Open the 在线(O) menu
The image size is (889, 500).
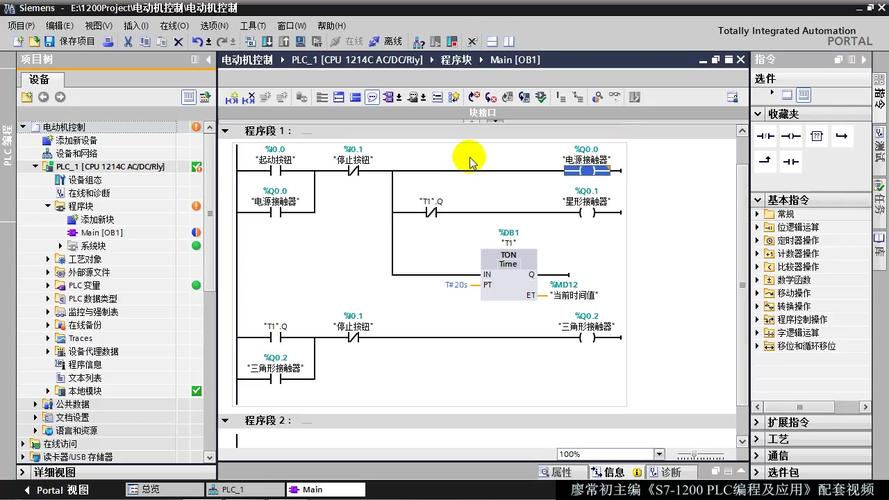(x=174, y=26)
